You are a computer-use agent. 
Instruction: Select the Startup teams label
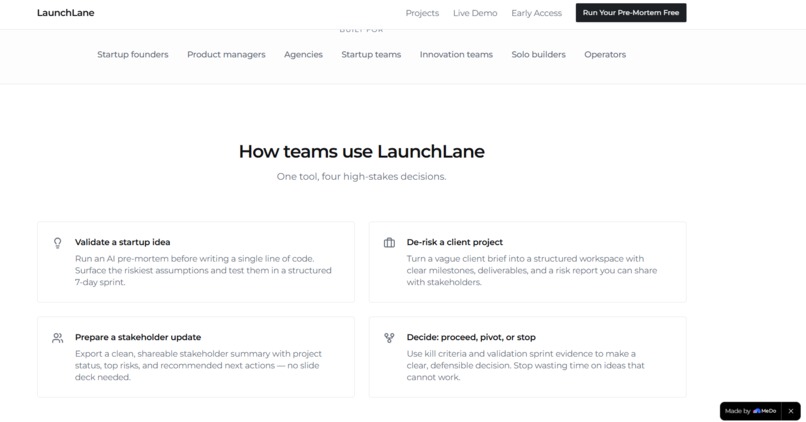coord(371,54)
